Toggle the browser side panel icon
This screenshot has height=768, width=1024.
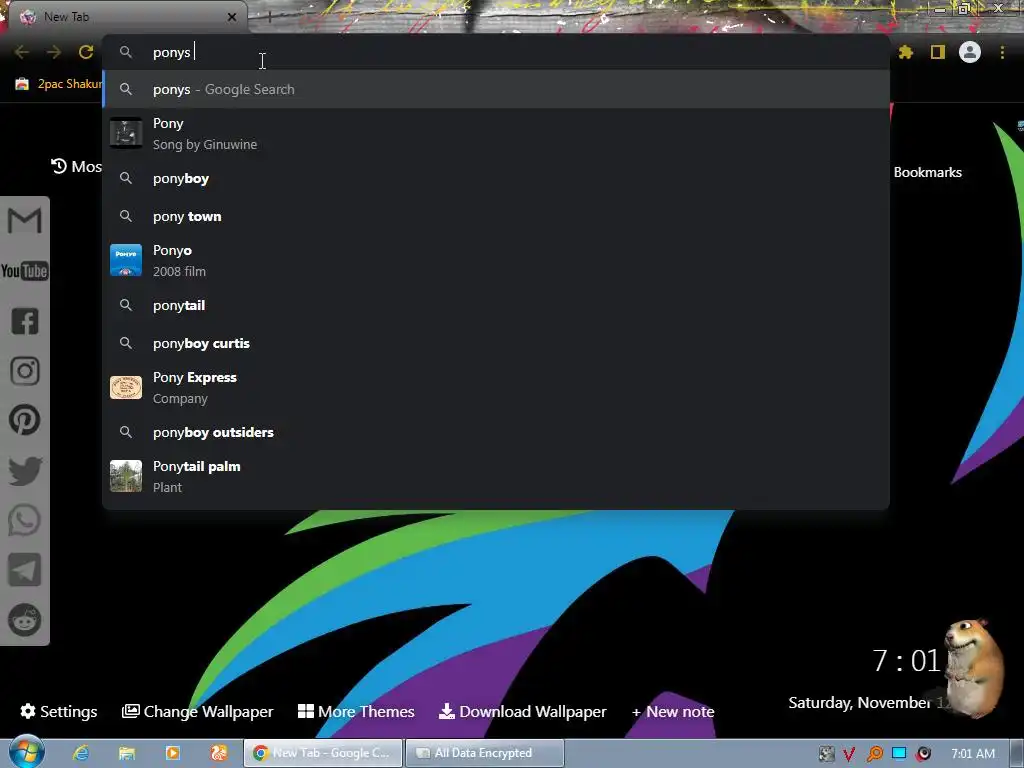point(938,52)
